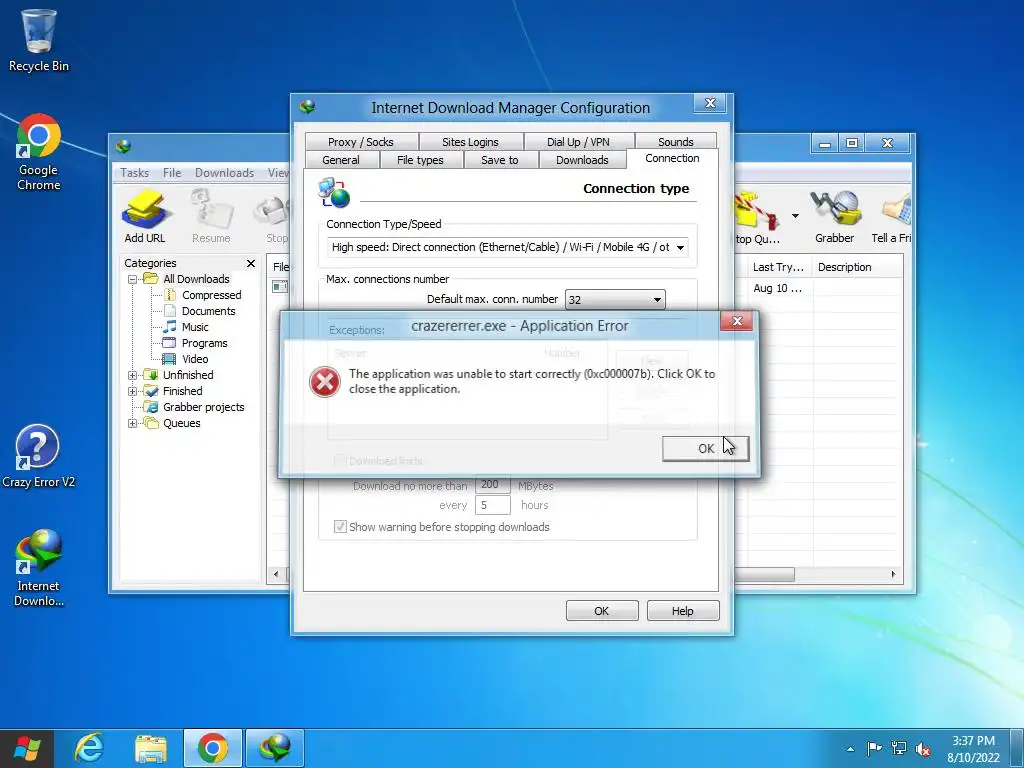
Task: Select Grabber projects in Categories
Action: (203, 407)
